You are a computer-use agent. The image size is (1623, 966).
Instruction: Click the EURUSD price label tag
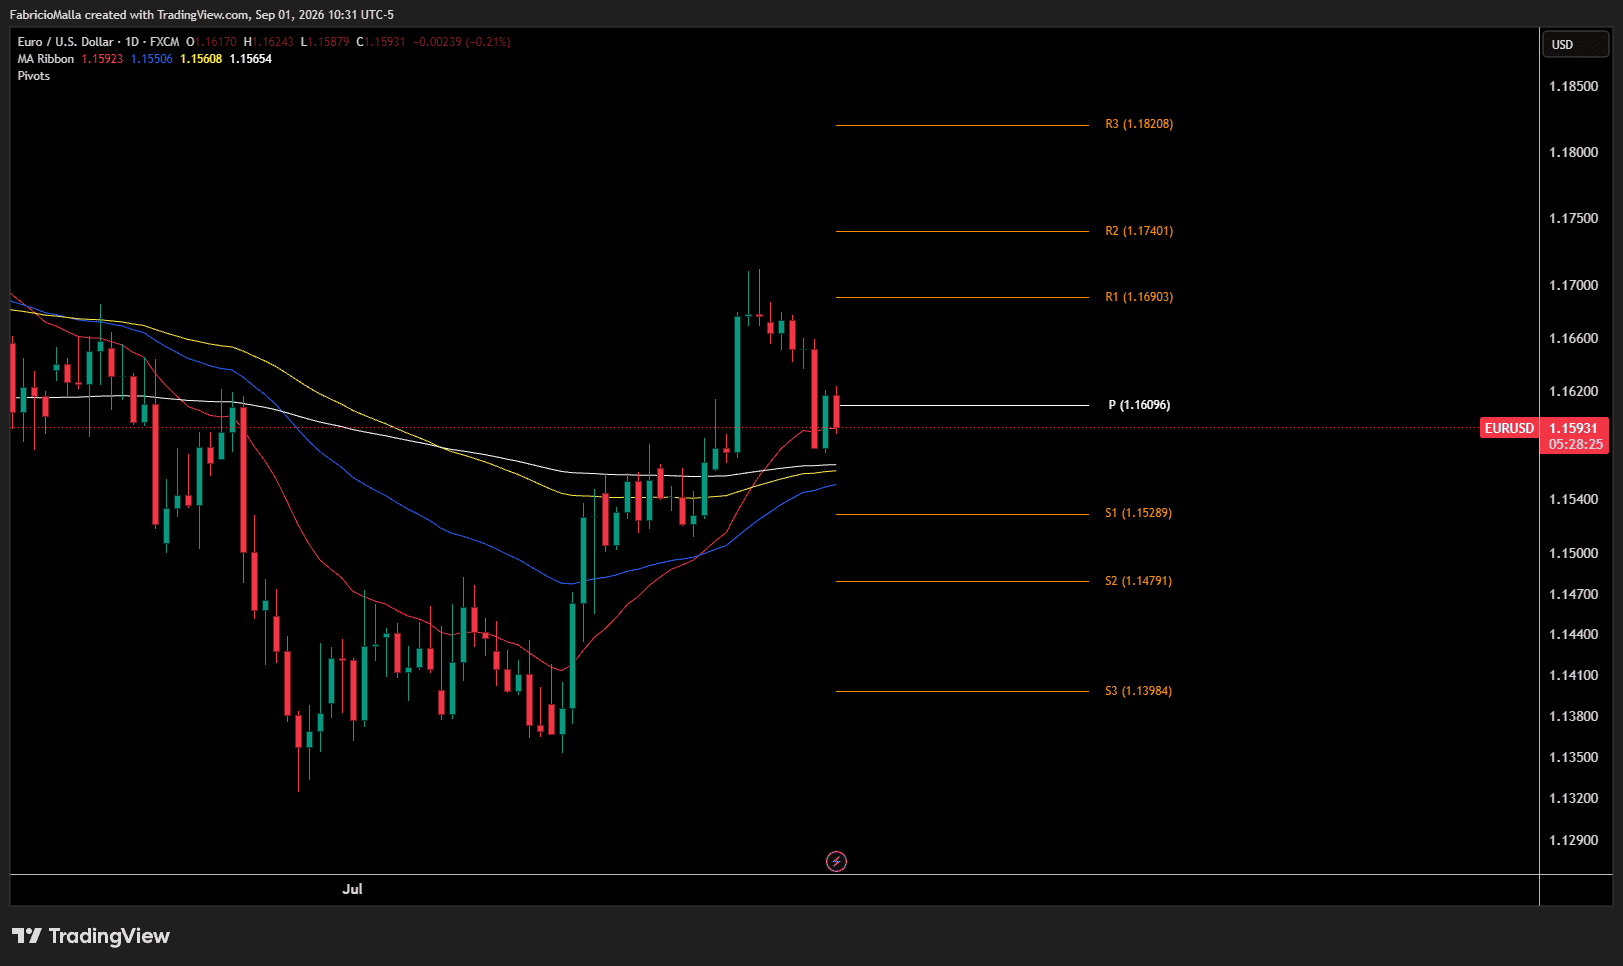(1509, 428)
